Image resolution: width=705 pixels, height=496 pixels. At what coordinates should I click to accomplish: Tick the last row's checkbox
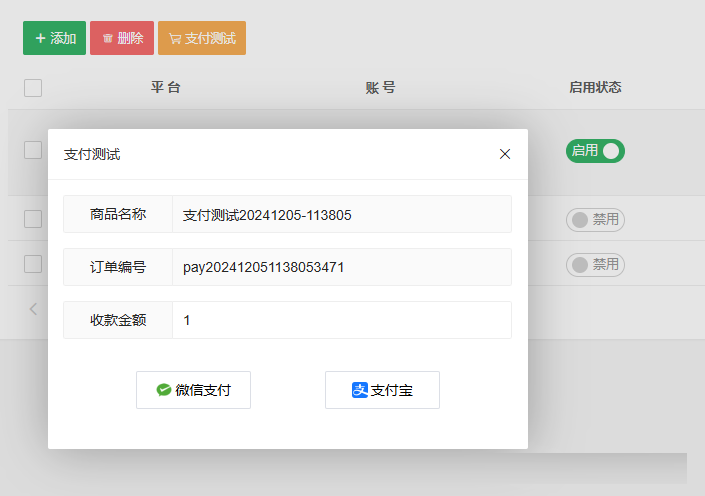33,264
